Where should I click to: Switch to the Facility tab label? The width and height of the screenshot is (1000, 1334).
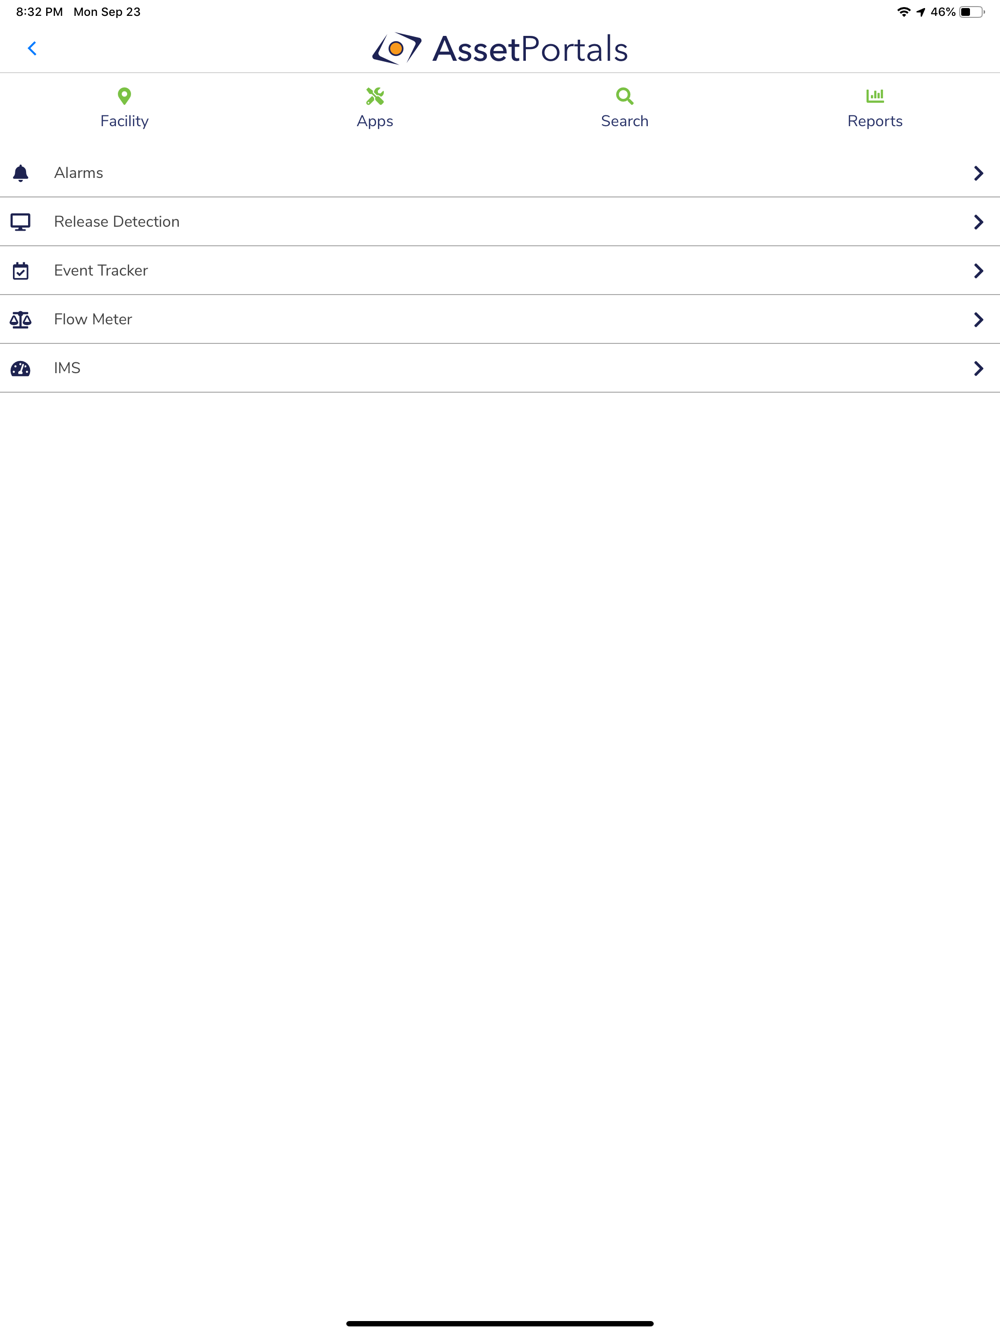[124, 121]
